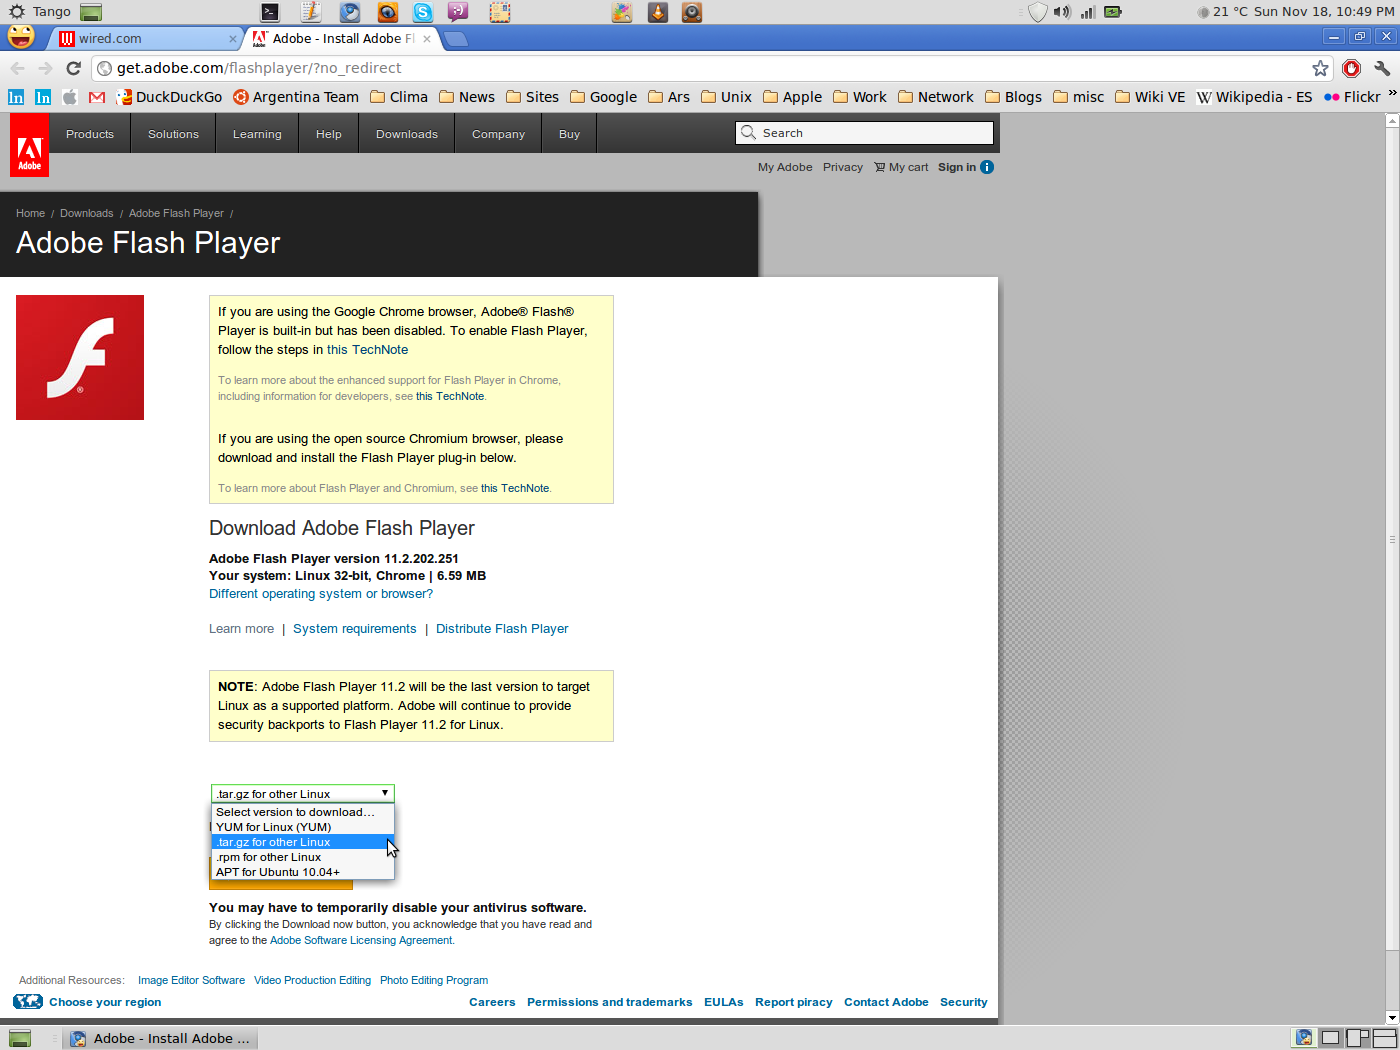1400x1050 pixels.
Task: Open the Downloads menu in navigation bar
Action: click(x=407, y=134)
